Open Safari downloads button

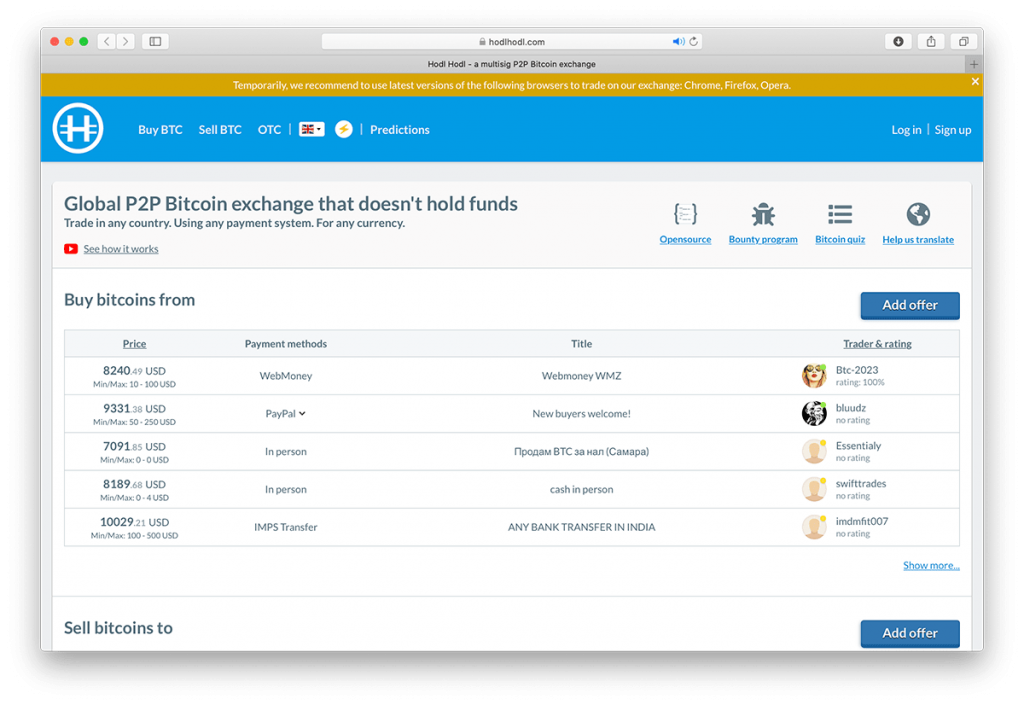point(899,41)
